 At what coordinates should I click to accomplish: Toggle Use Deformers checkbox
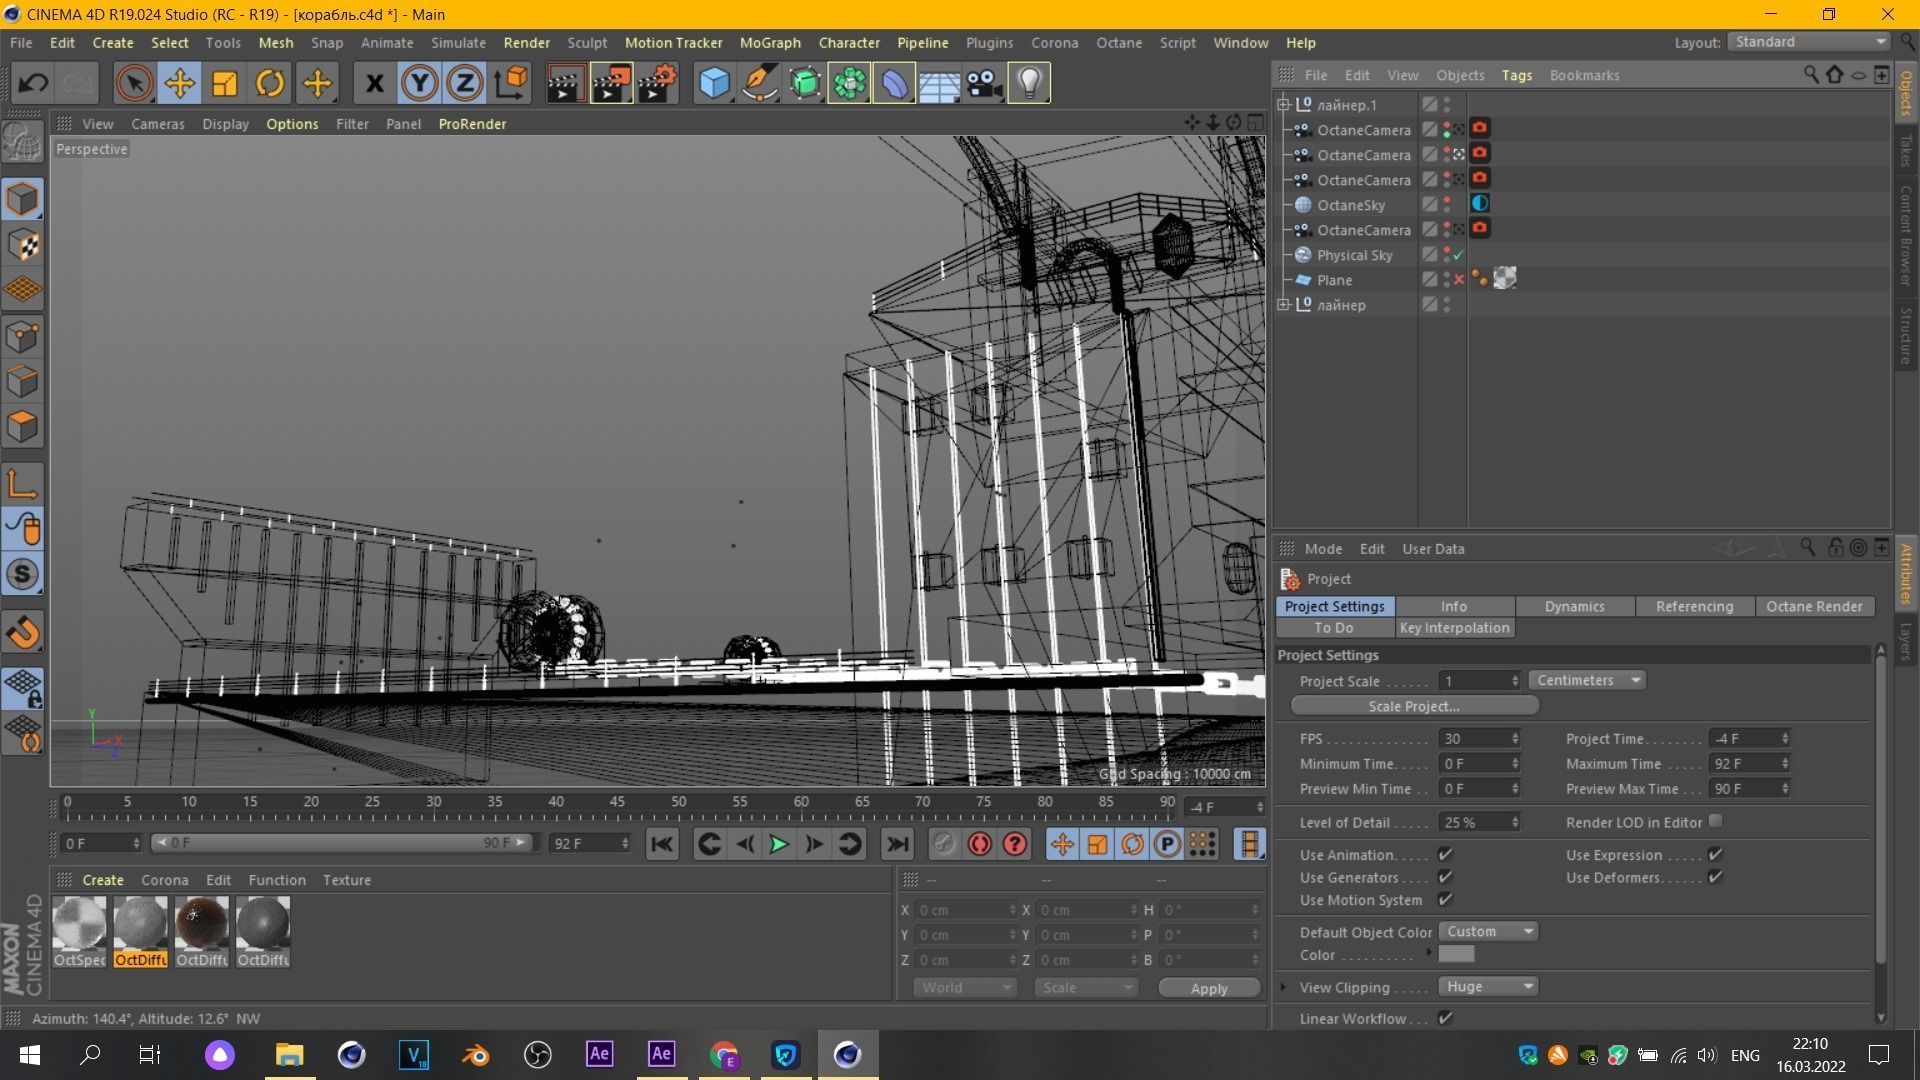pos(1716,876)
